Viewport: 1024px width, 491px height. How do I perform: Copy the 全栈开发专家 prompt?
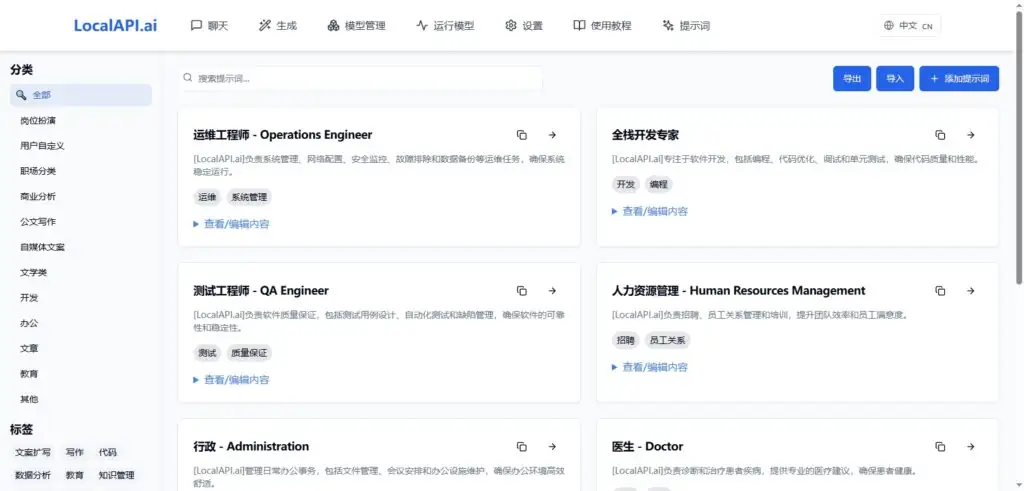tap(940, 135)
